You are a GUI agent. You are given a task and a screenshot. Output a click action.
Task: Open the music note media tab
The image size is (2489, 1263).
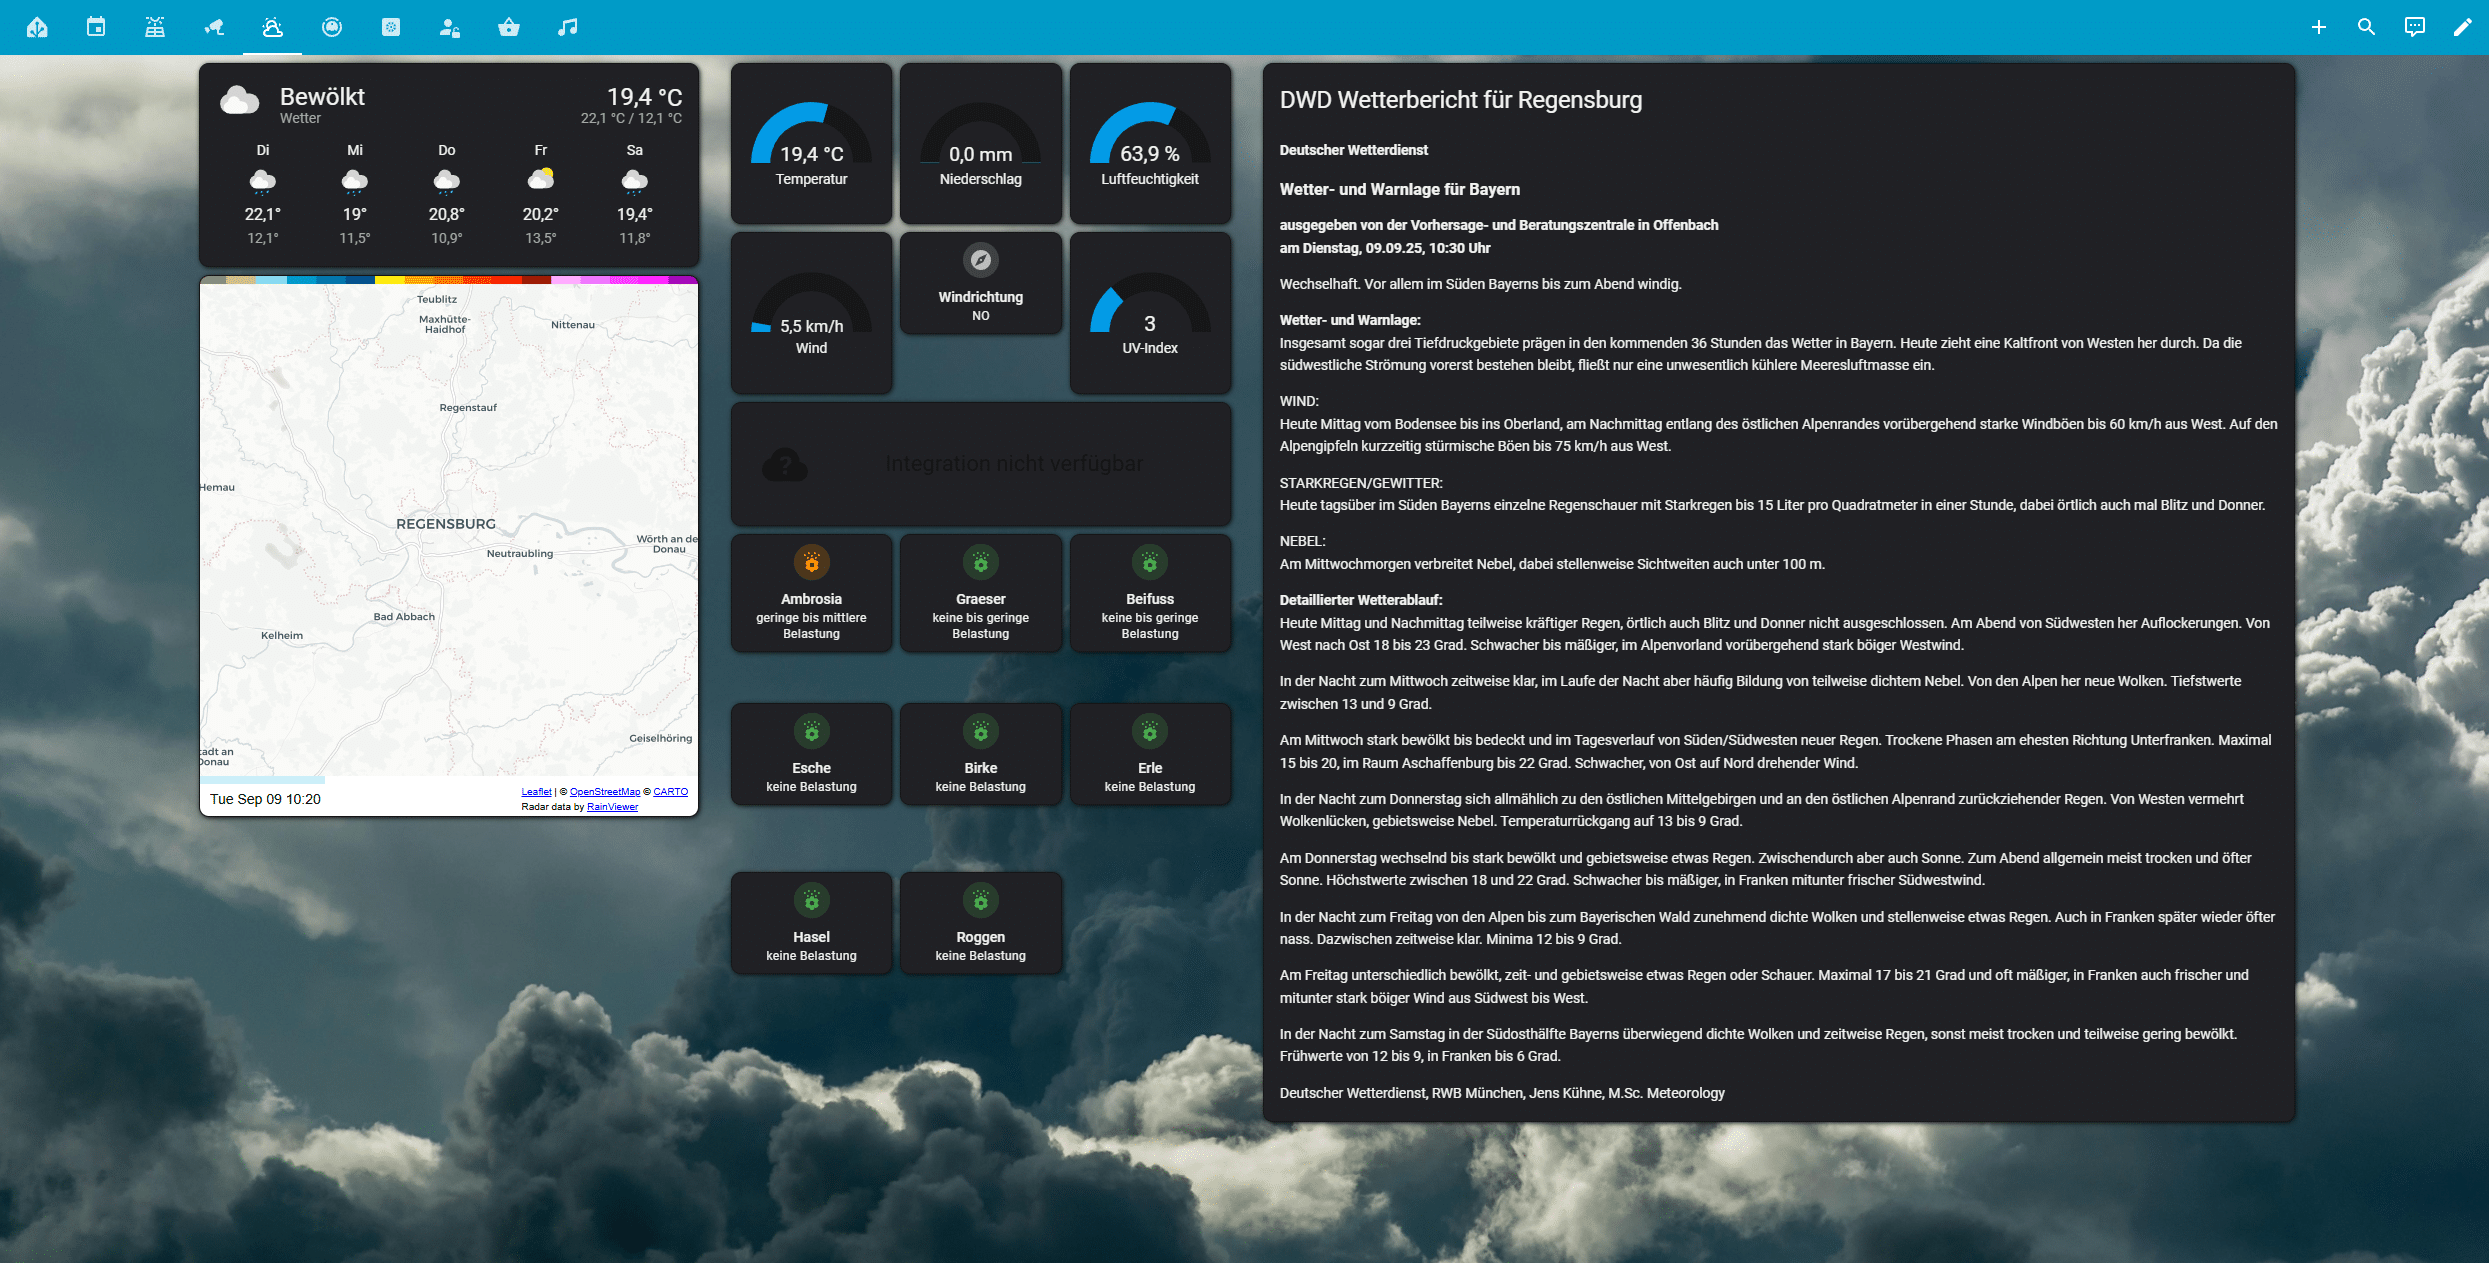(568, 27)
